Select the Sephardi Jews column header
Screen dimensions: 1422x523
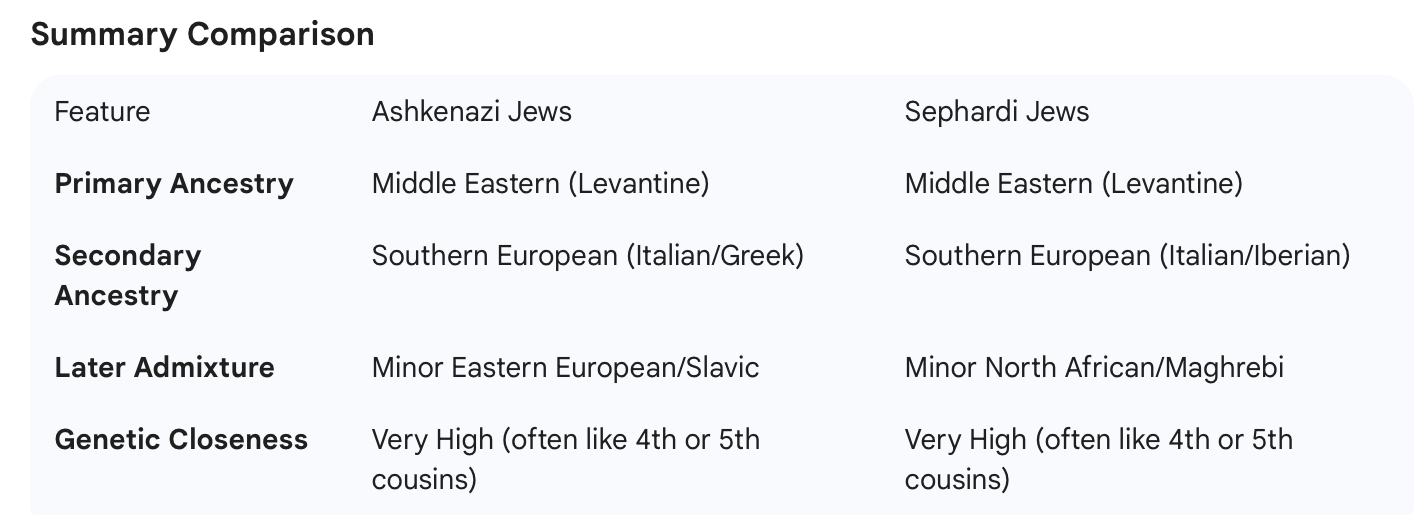coord(996,111)
